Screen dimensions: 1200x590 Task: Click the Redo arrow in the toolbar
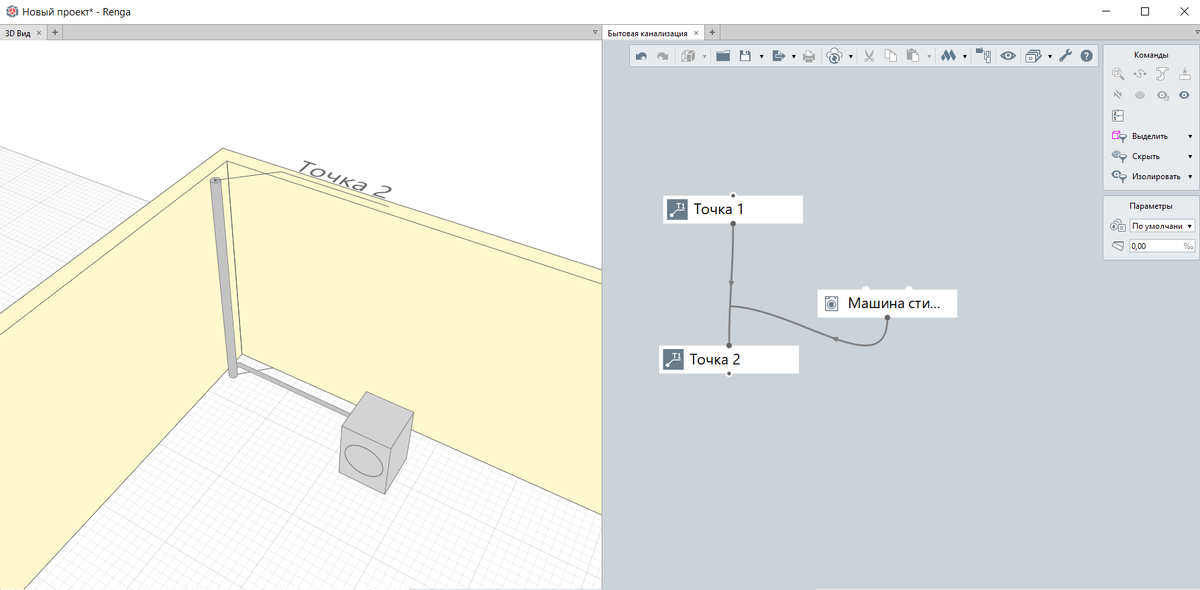click(x=662, y=56)
